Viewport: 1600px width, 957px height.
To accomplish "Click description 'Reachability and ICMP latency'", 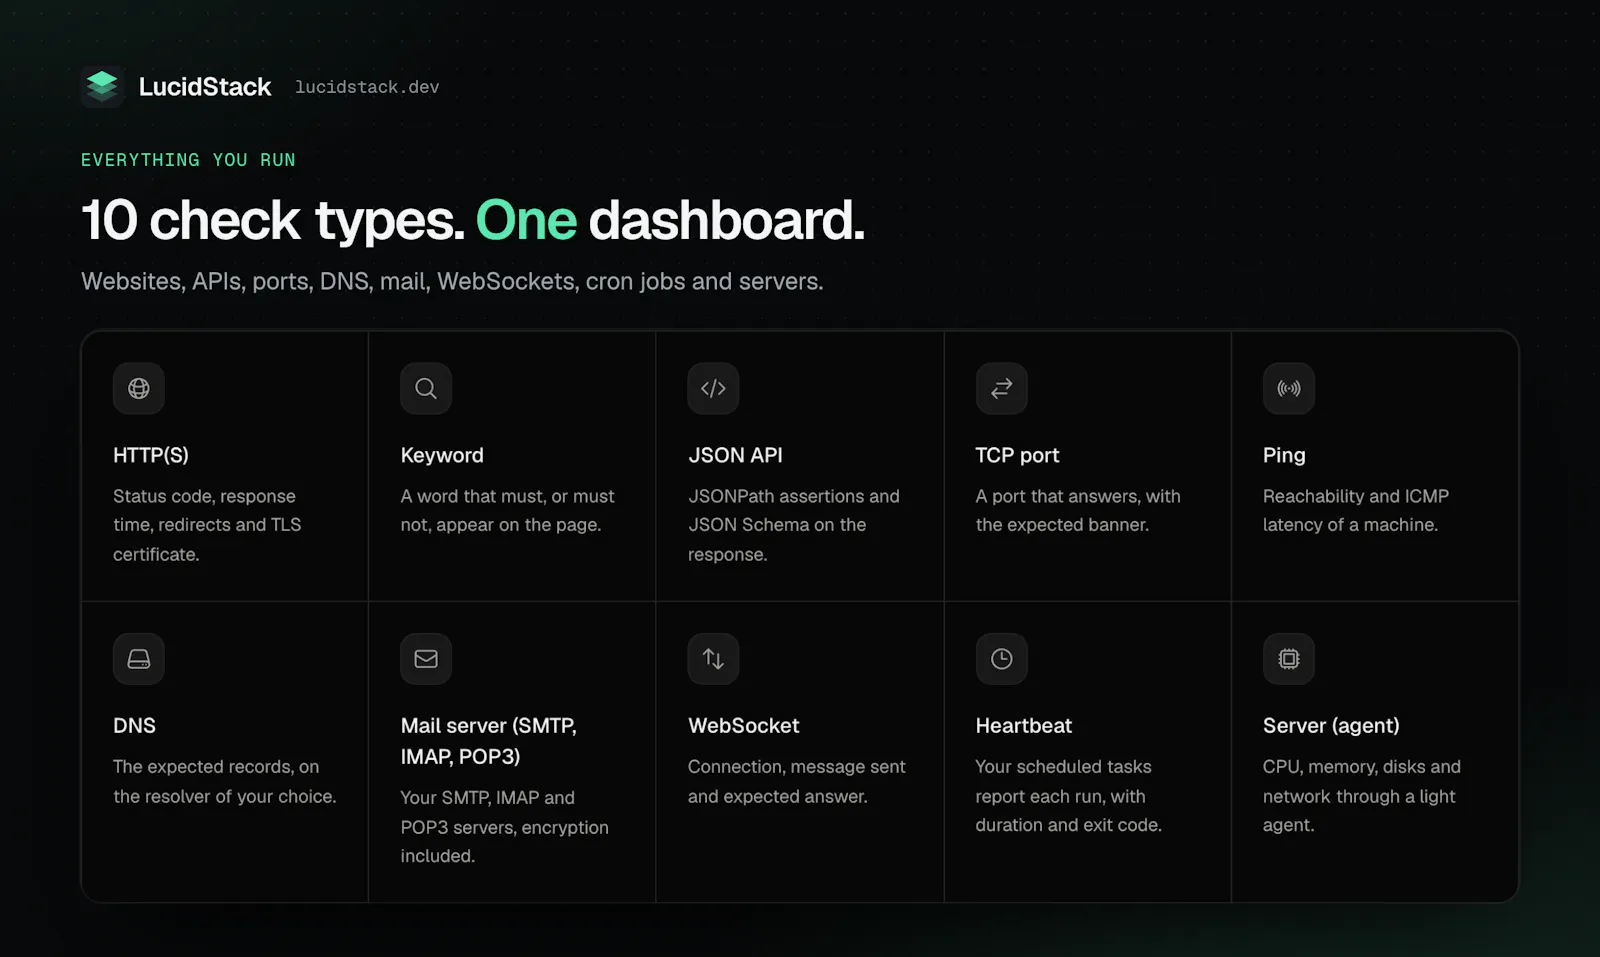I will tap(1356, 510).
